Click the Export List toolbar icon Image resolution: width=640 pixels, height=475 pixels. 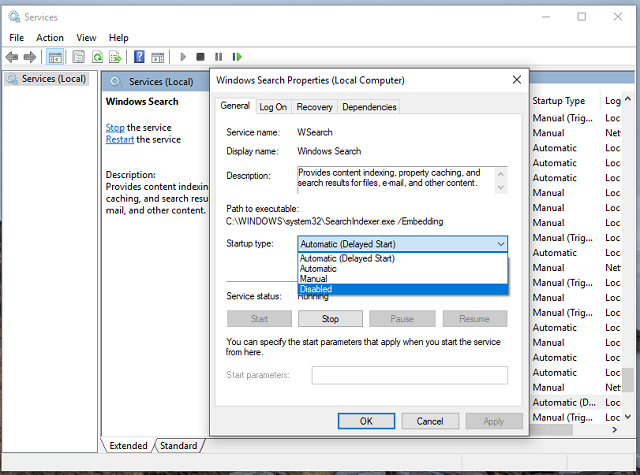[x=116, y=57]
